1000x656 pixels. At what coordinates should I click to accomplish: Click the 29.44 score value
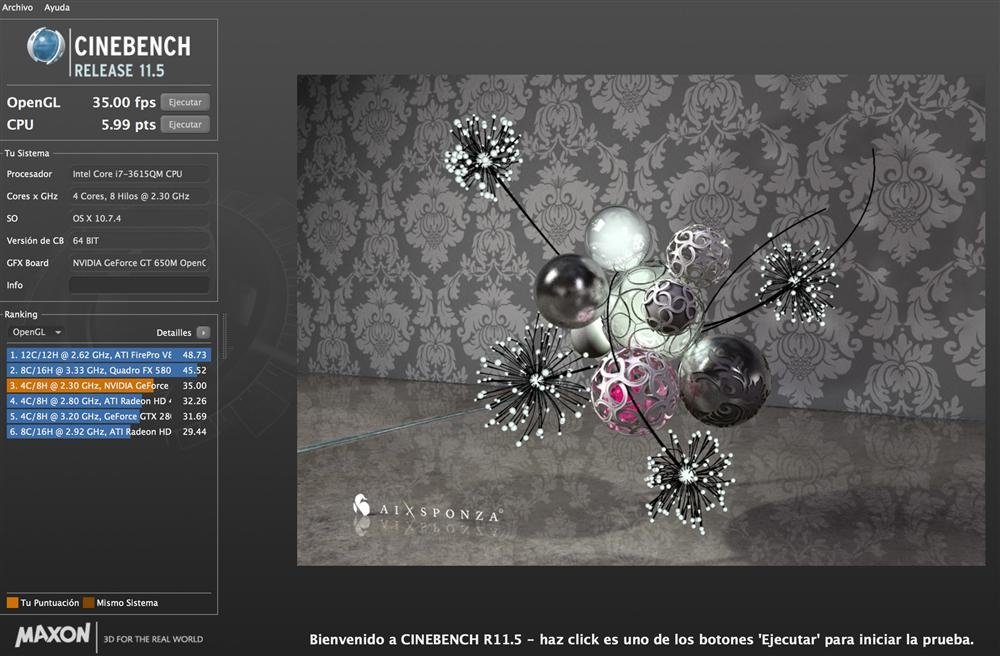point(195,431)
